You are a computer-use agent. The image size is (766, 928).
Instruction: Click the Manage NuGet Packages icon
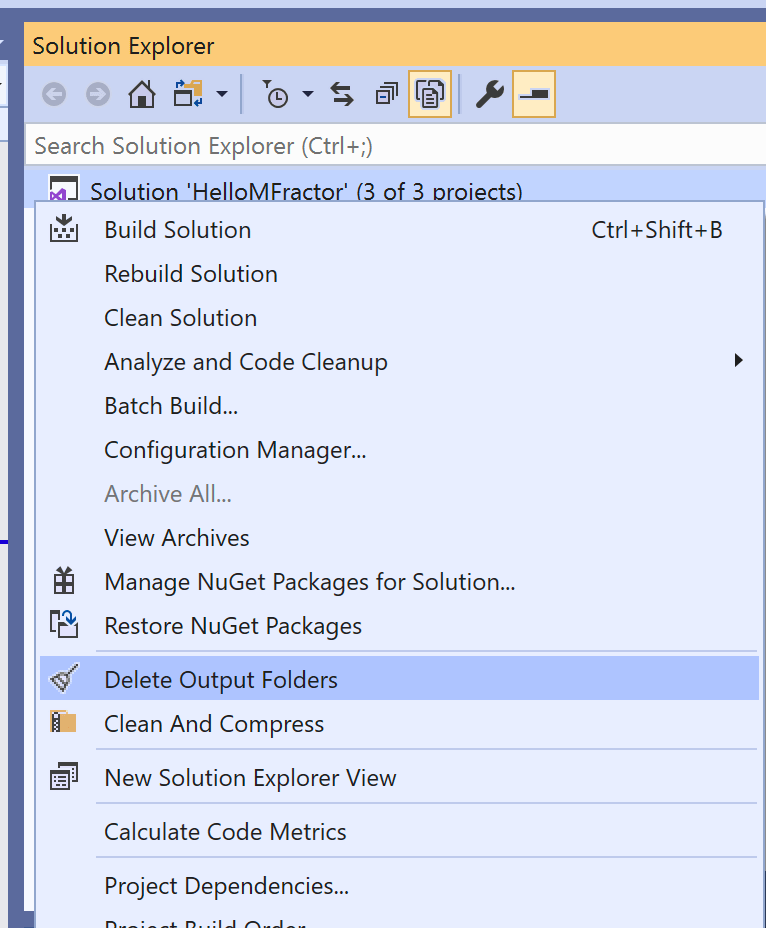(65, 581)
